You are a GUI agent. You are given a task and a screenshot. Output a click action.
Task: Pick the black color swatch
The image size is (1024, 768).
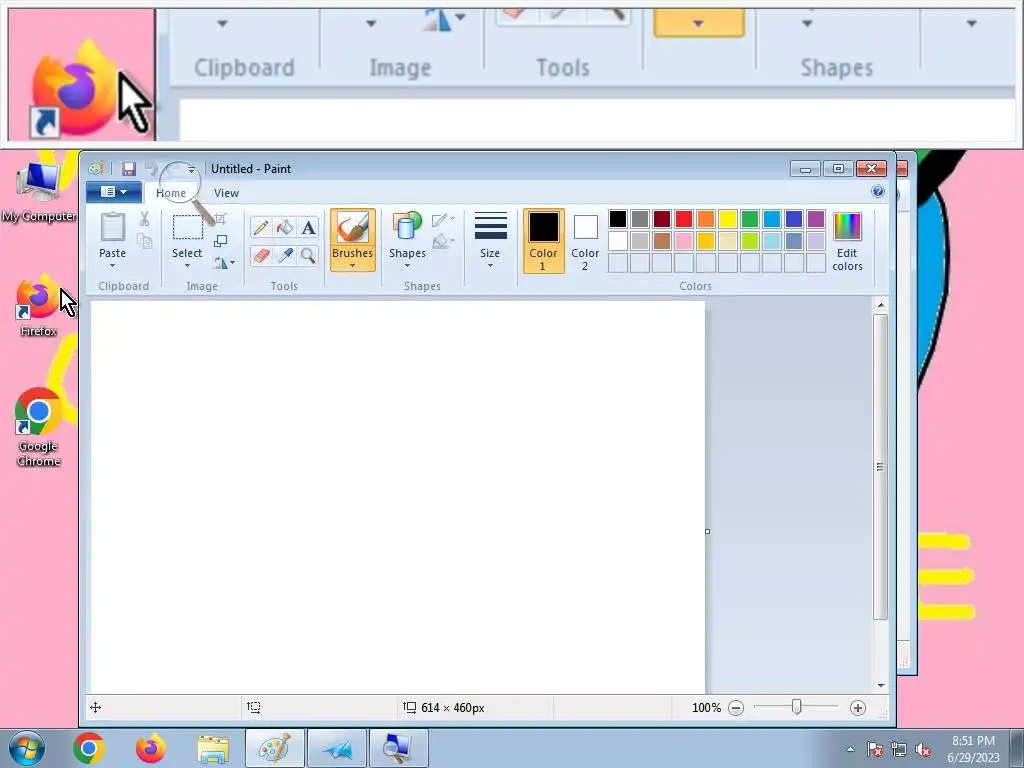[618, 219]
